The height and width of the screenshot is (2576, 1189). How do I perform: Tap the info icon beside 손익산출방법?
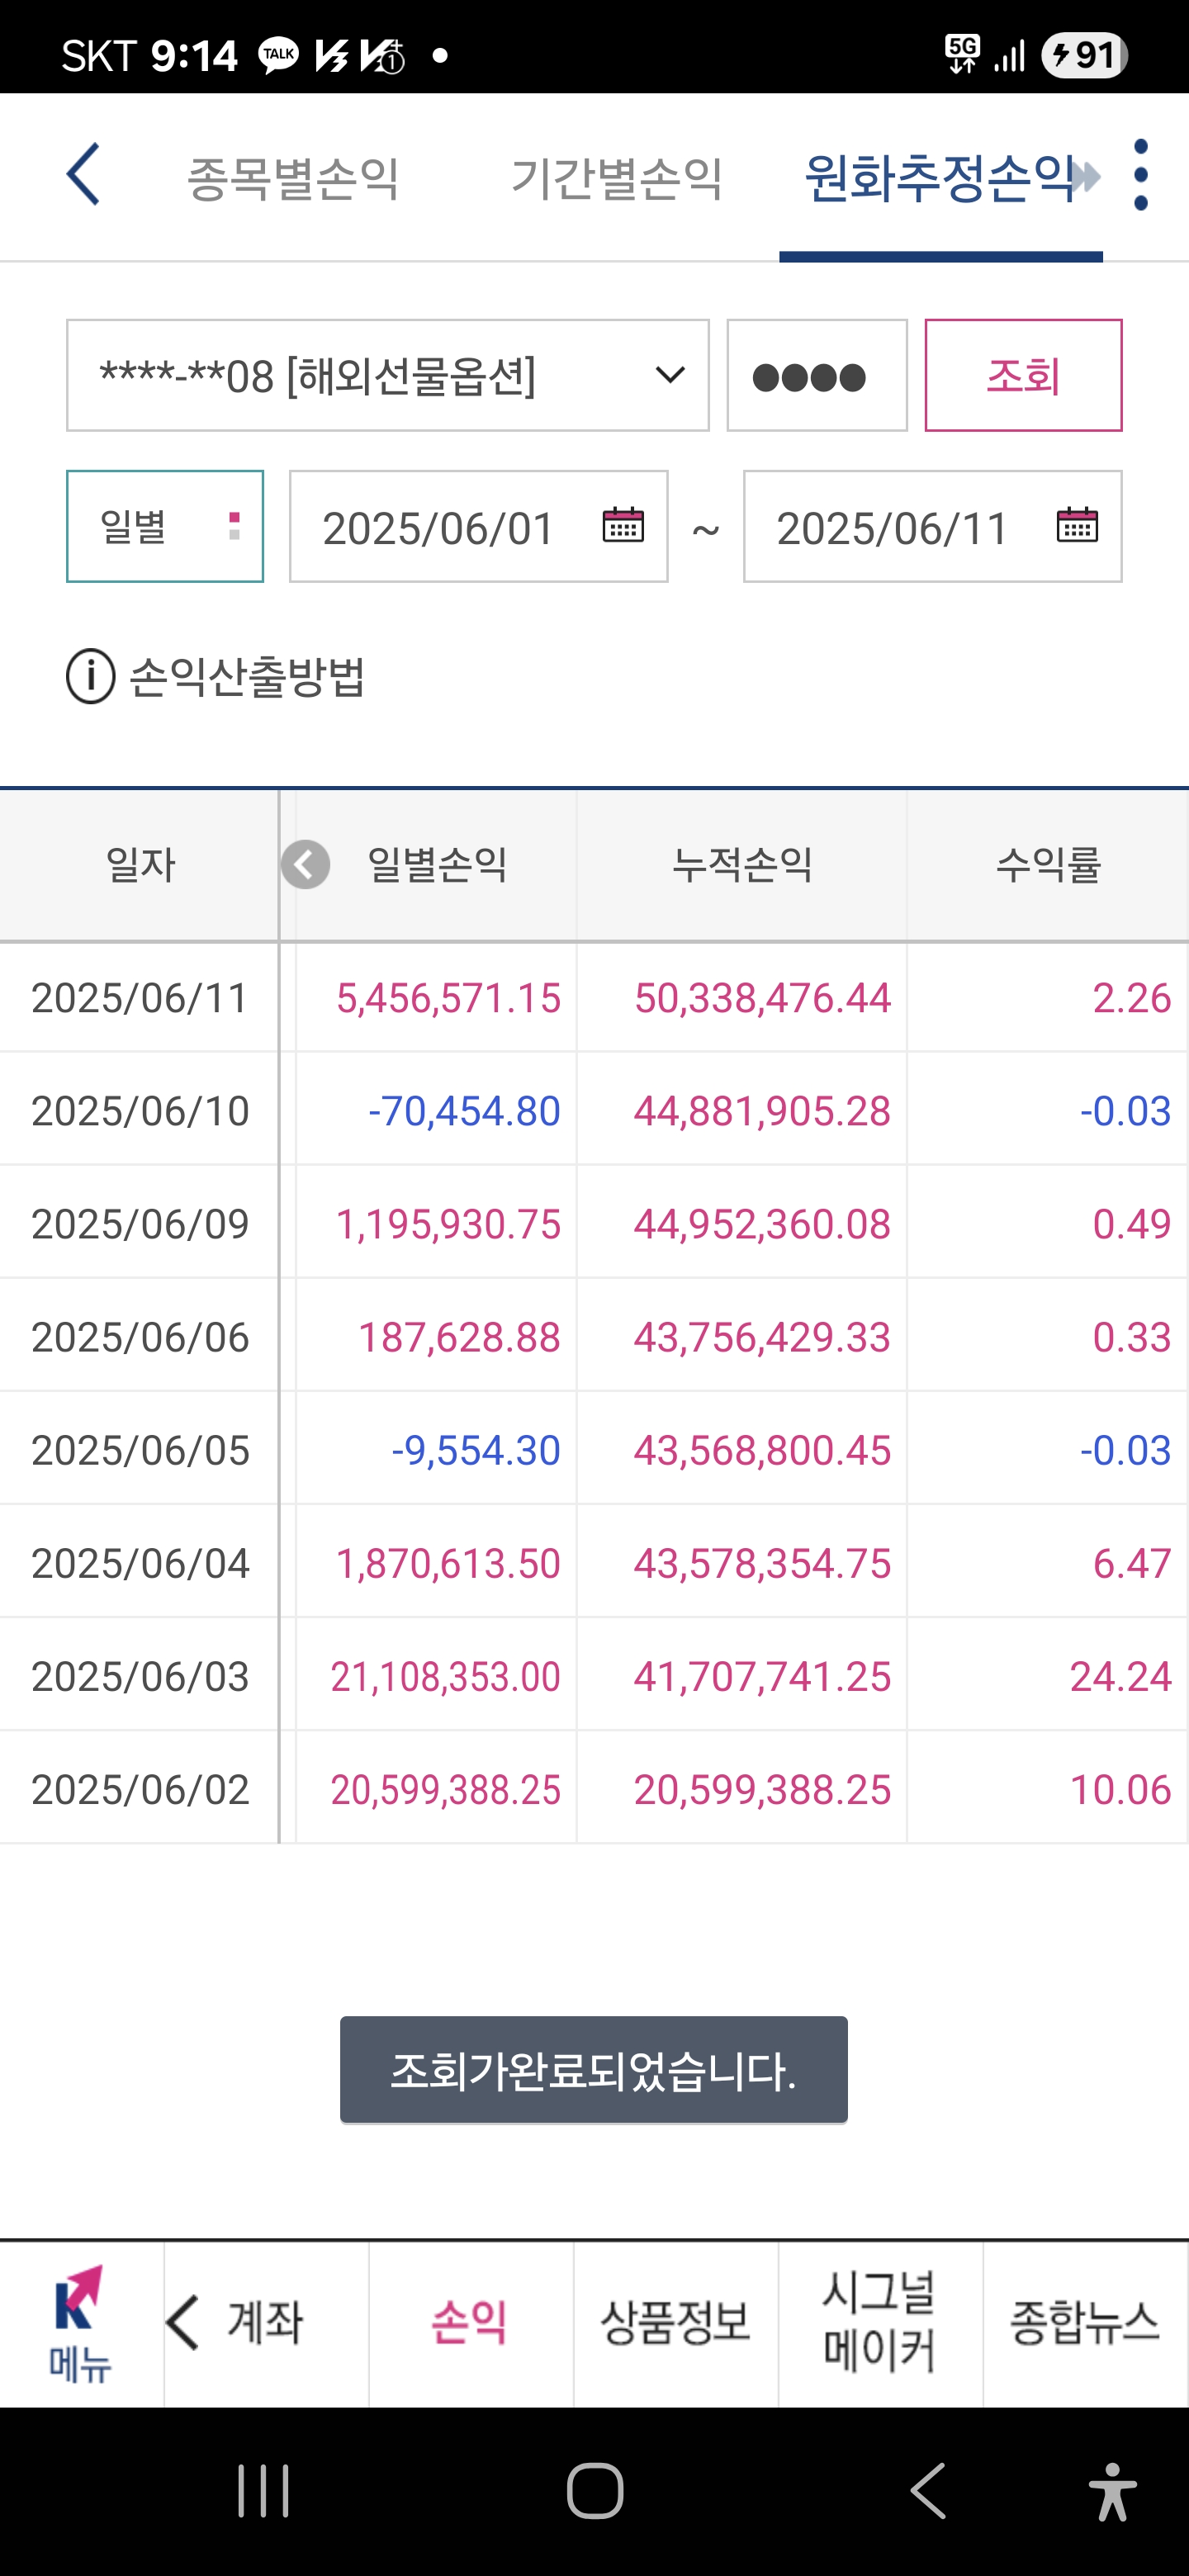coord(91,677)
